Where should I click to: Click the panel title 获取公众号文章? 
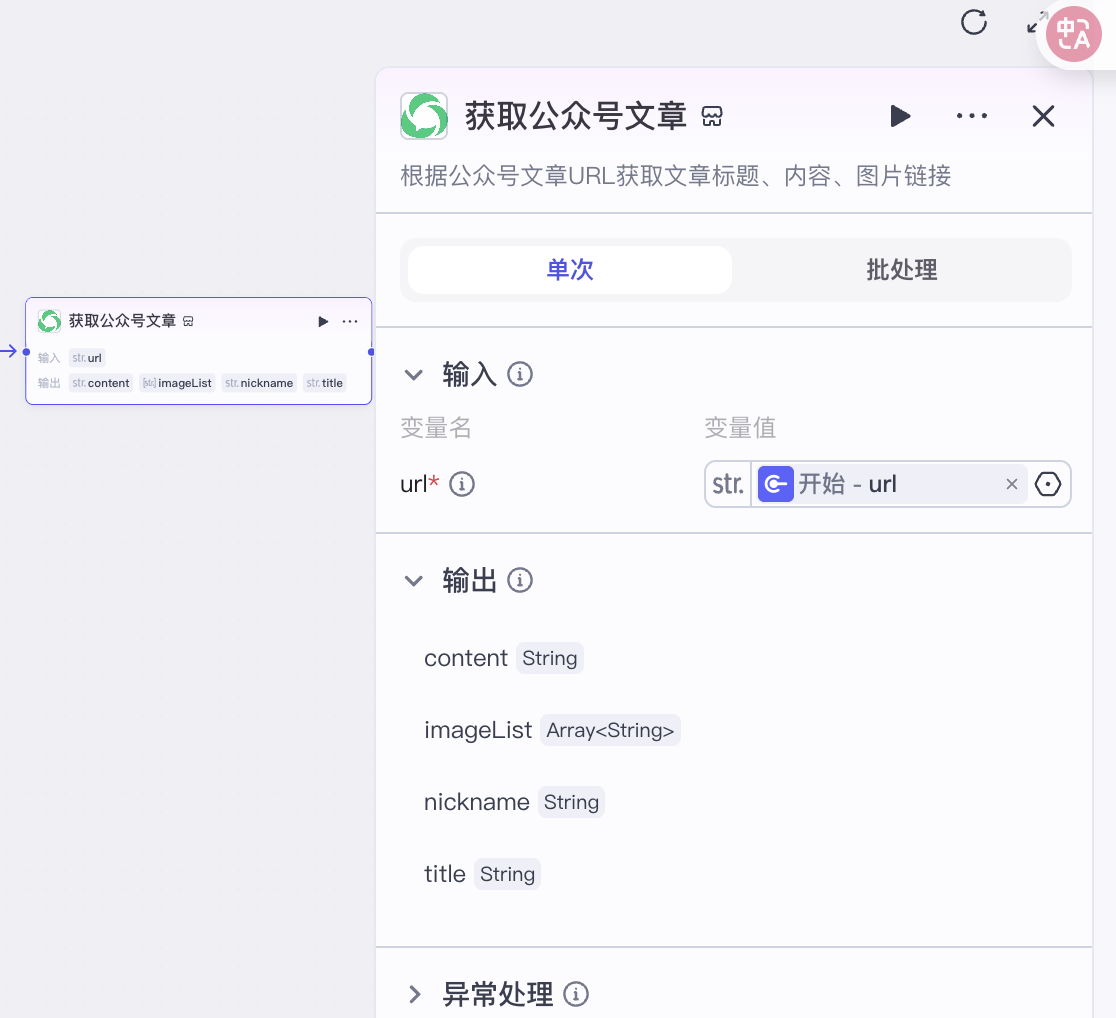pyautogui.click(x=576, y=116)
